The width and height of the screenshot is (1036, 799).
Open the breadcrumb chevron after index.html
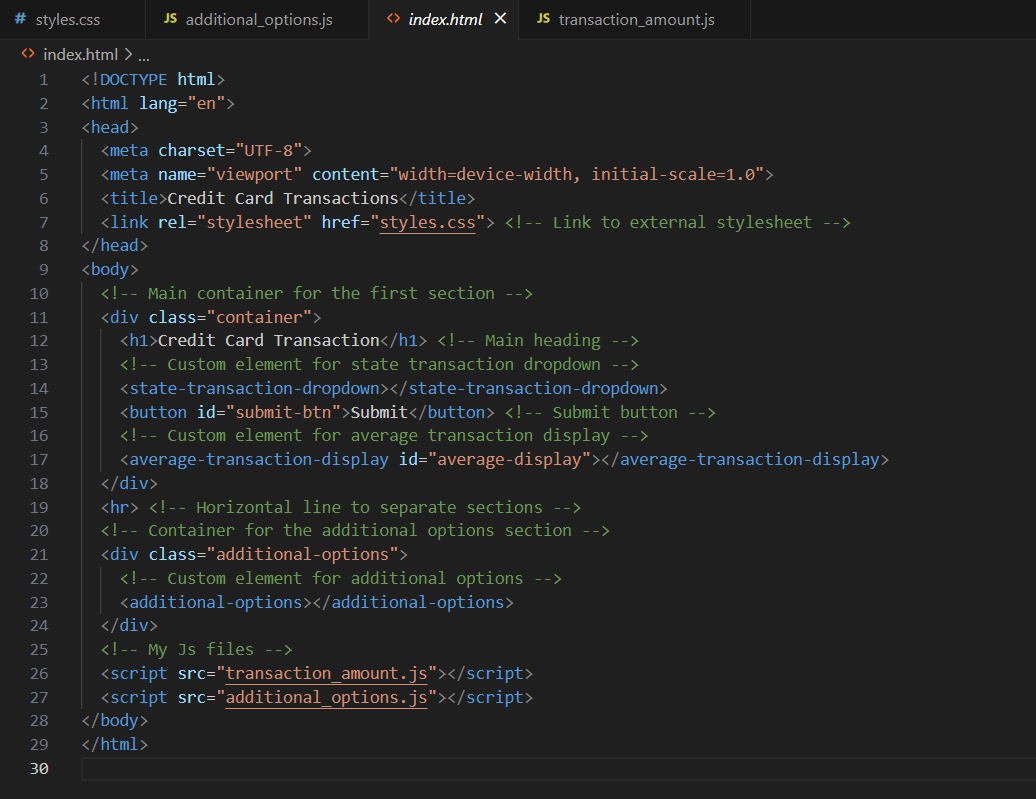(x=128, y=54)
